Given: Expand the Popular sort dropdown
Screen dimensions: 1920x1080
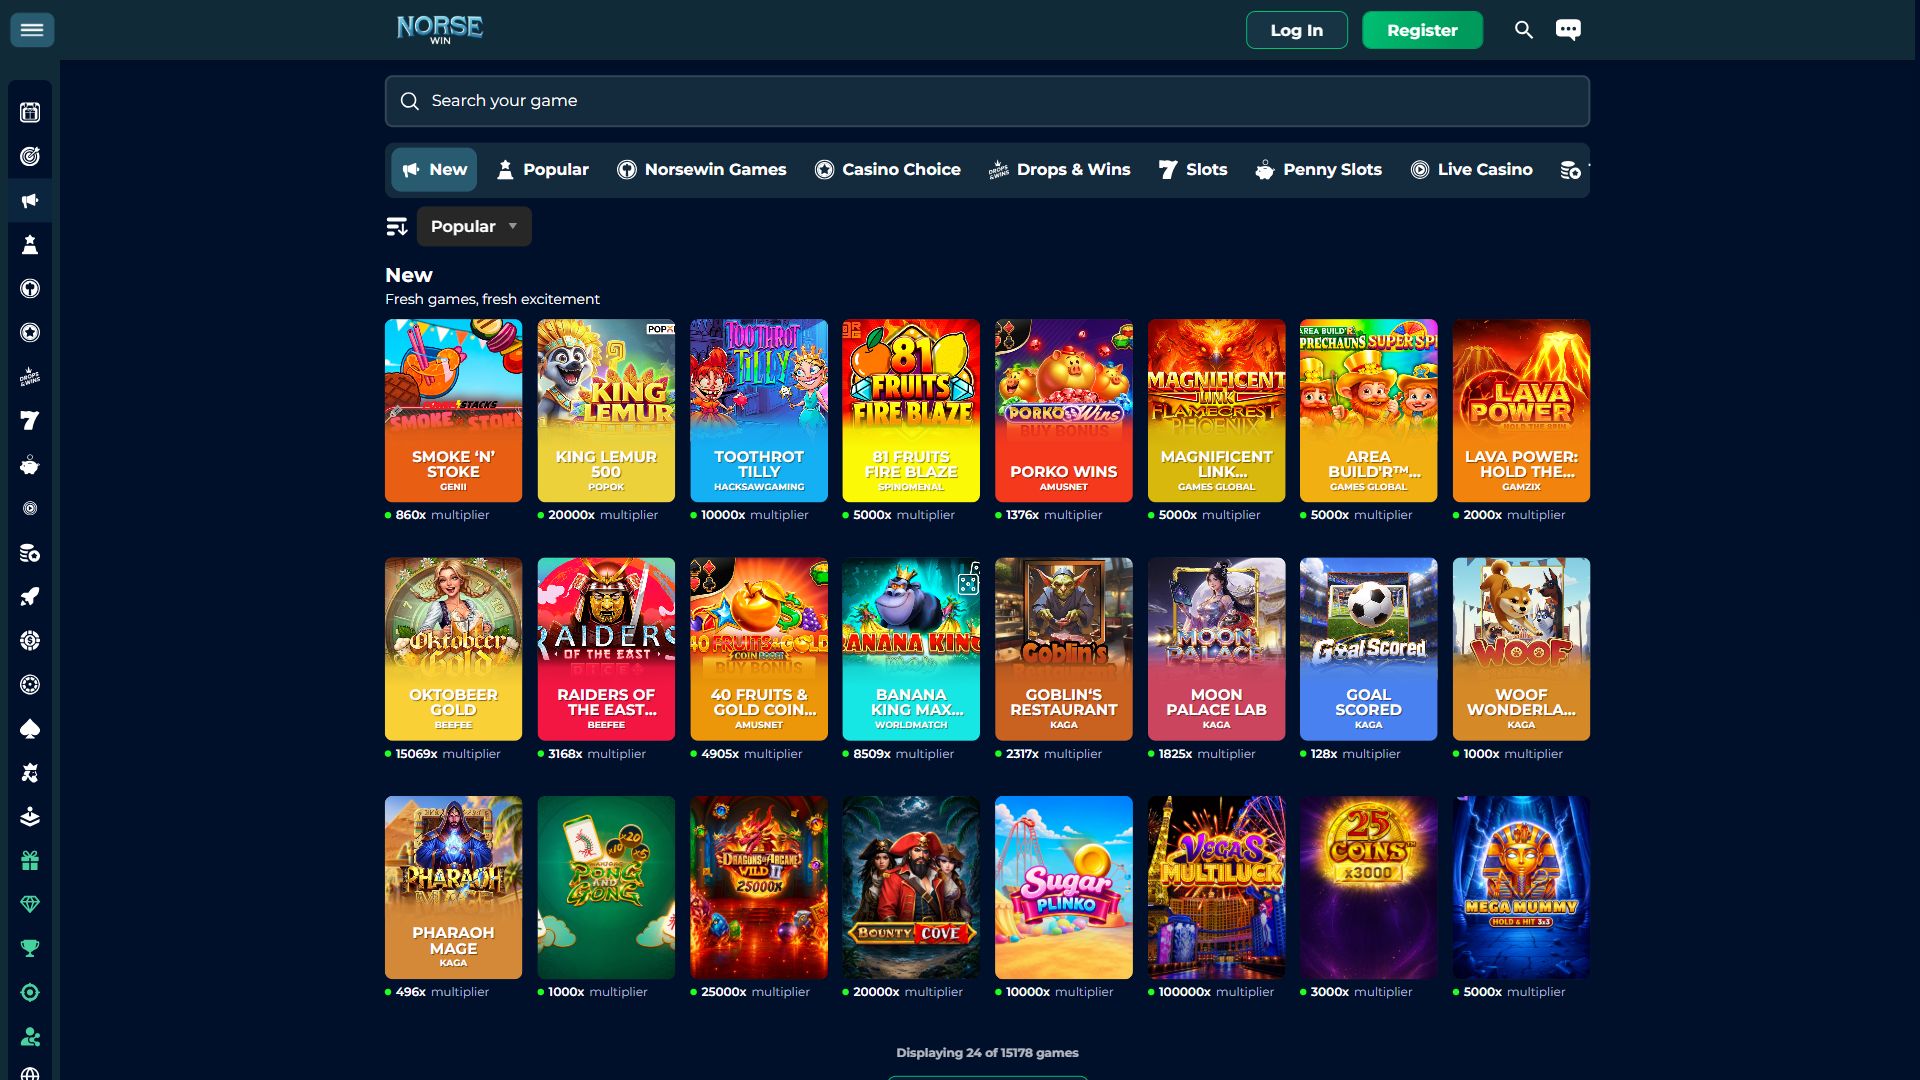Looking at the screenshot, I should [x=474, y=227].
